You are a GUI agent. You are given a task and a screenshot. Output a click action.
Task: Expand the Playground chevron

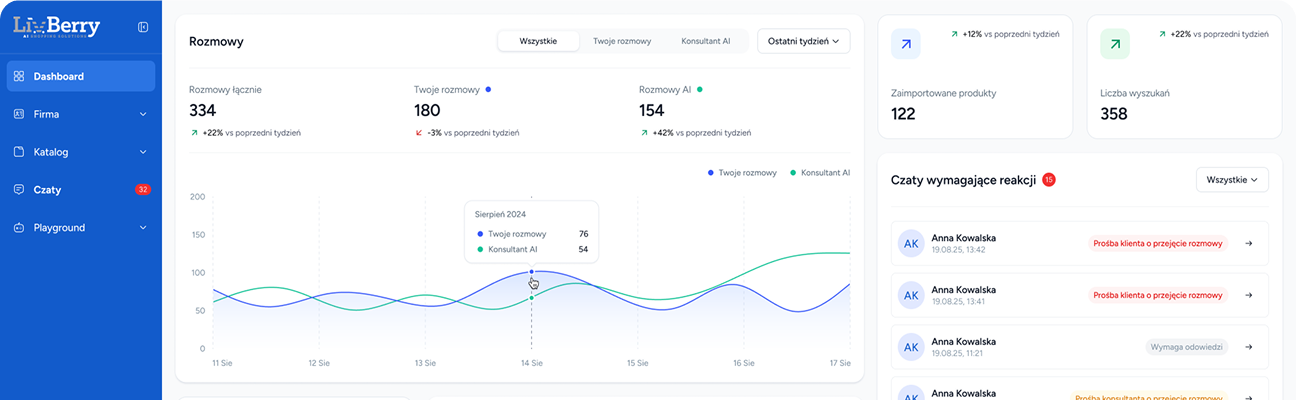(143, 227)
